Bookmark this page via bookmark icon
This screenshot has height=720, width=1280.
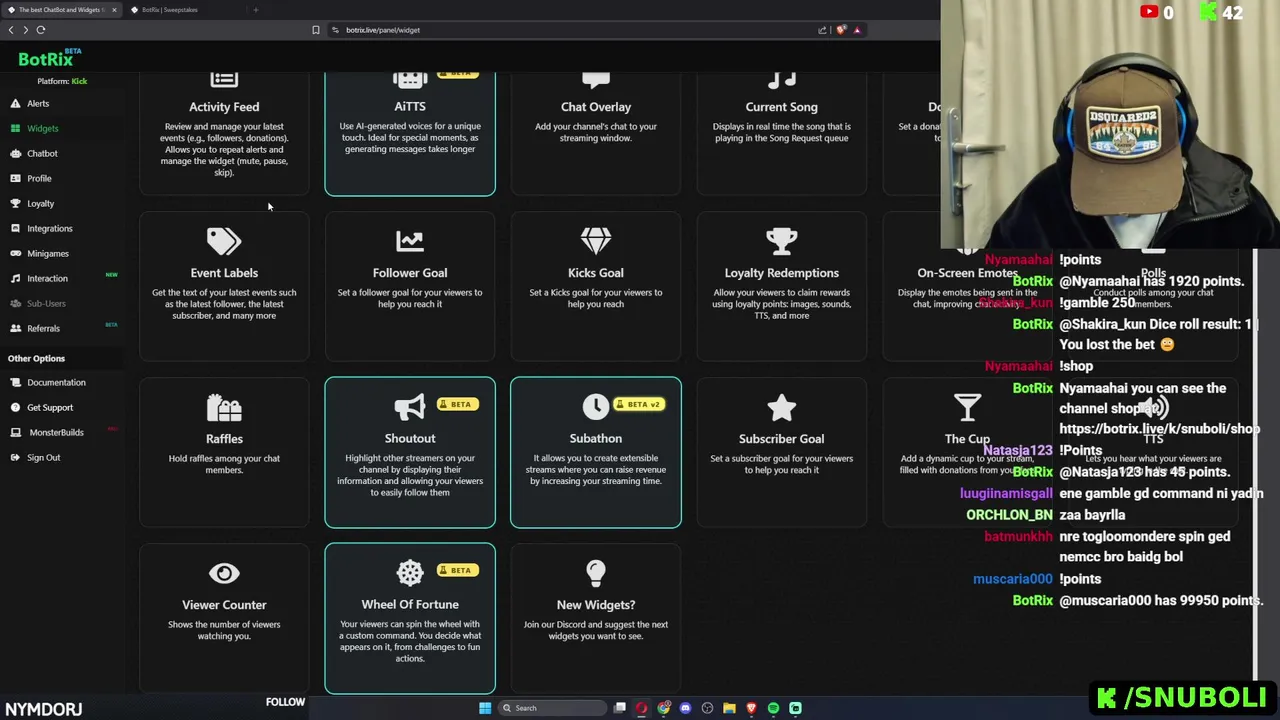(316, 30)
